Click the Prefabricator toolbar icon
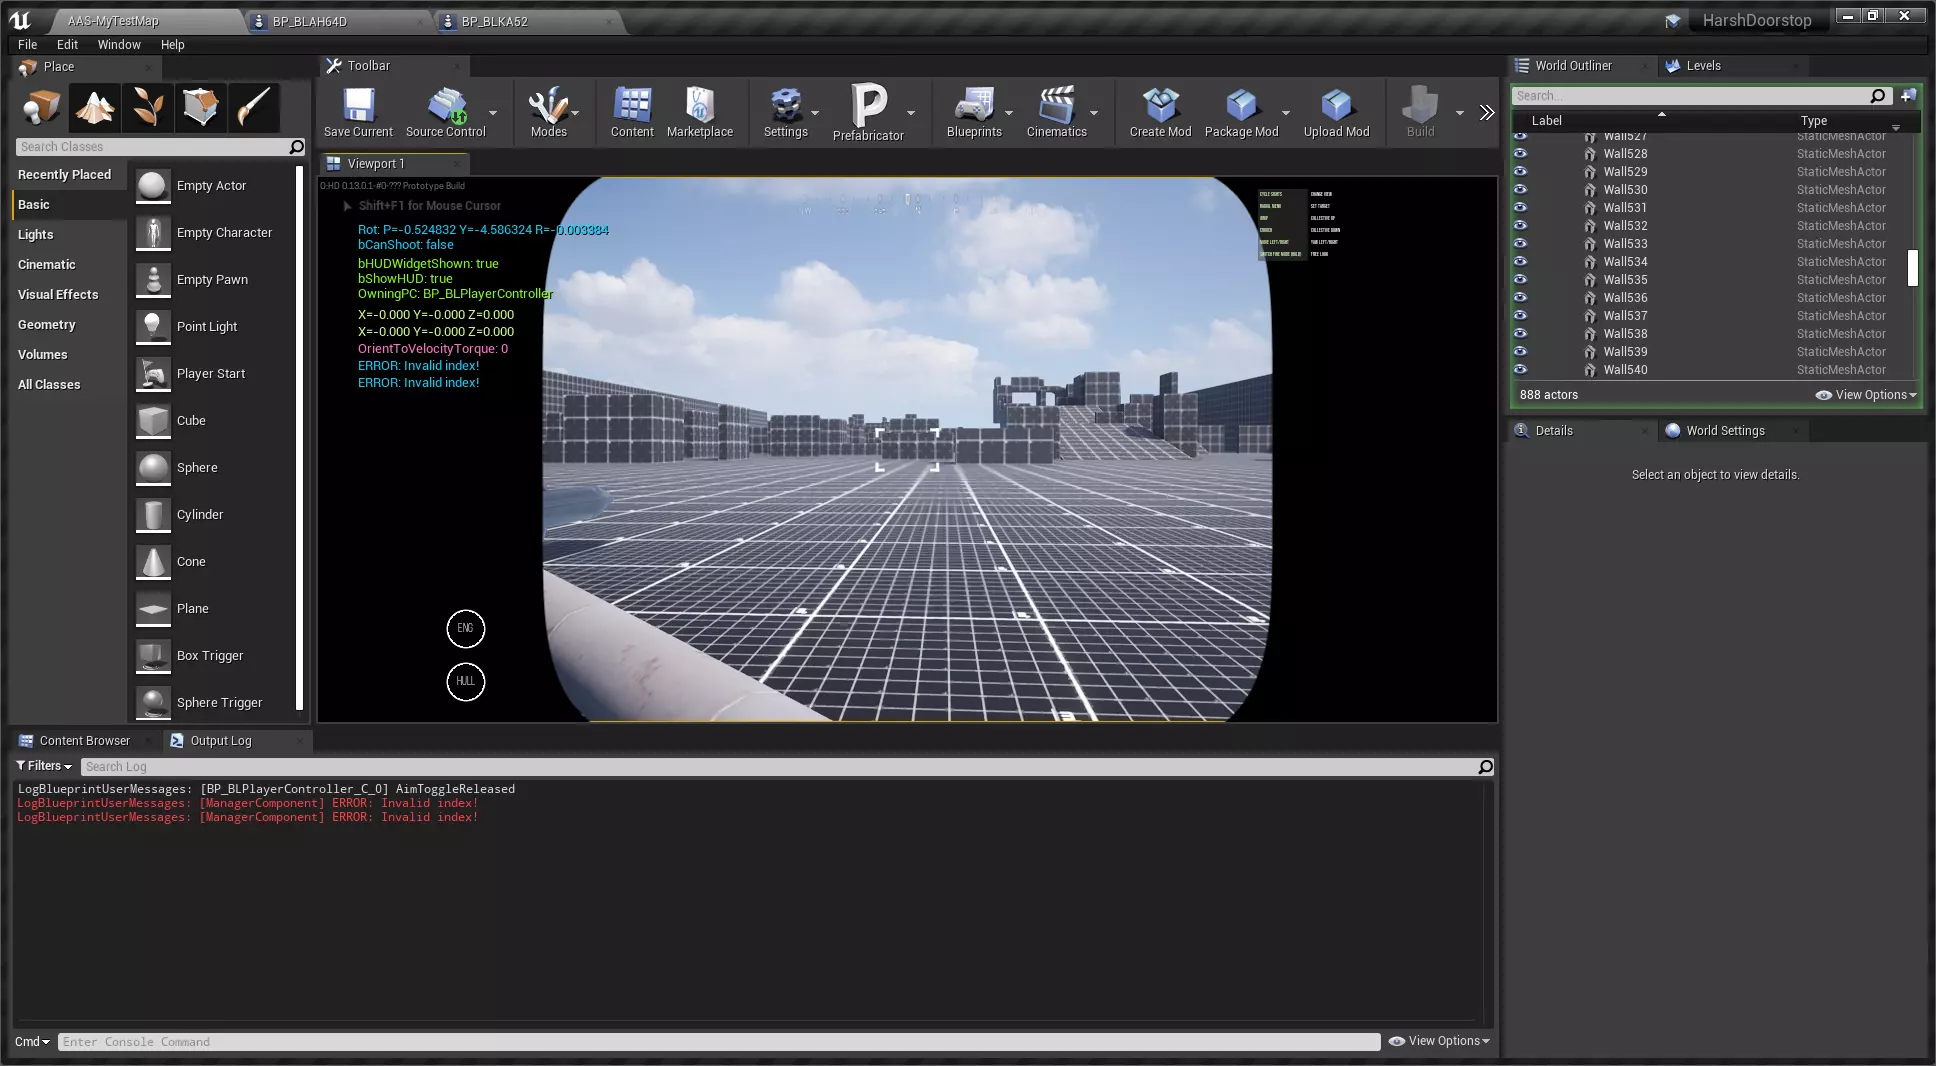The height and width of the screenshot is (1066, 1936). point(867,111)
